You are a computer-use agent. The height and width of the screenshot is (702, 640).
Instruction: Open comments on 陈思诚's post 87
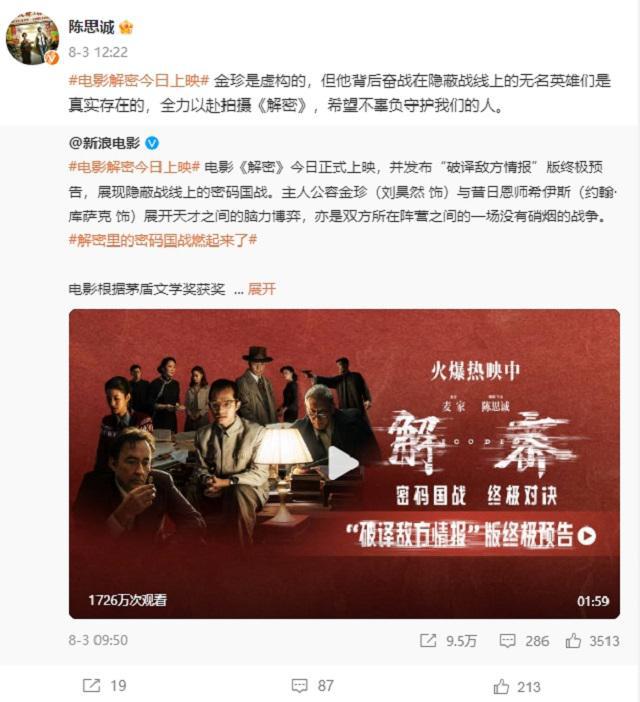(312, 685)
